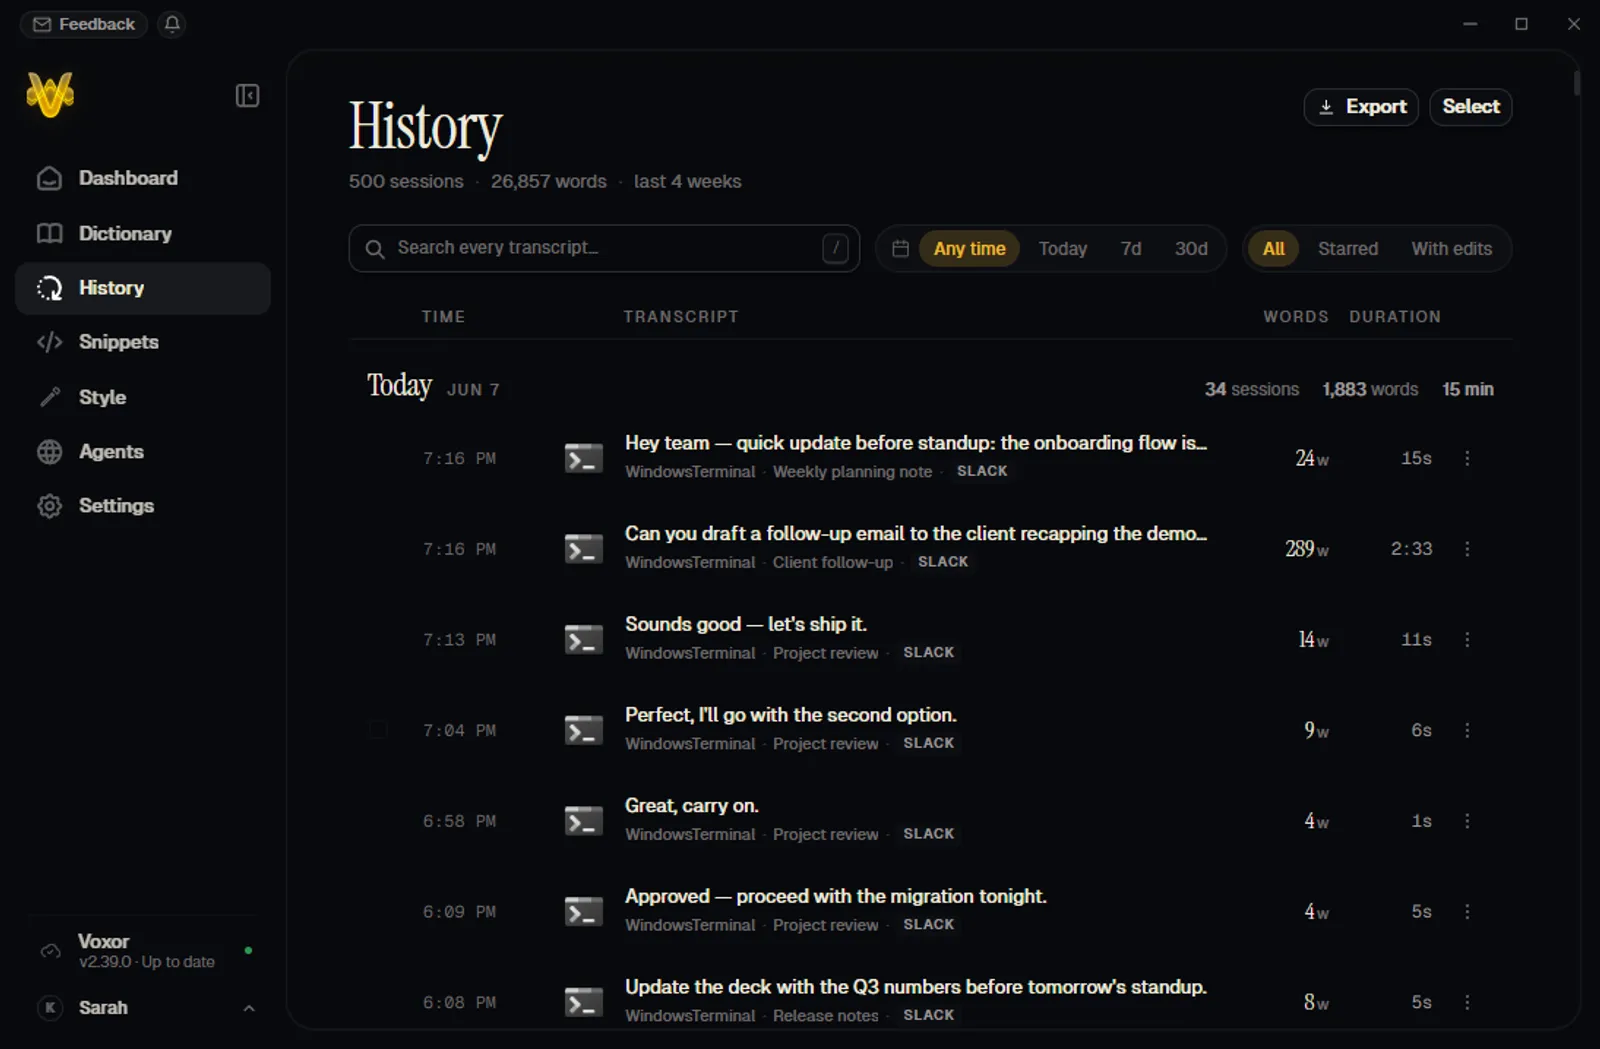Collapse the sidebar panel icon
The image size is (1600, 1049).
247,96
